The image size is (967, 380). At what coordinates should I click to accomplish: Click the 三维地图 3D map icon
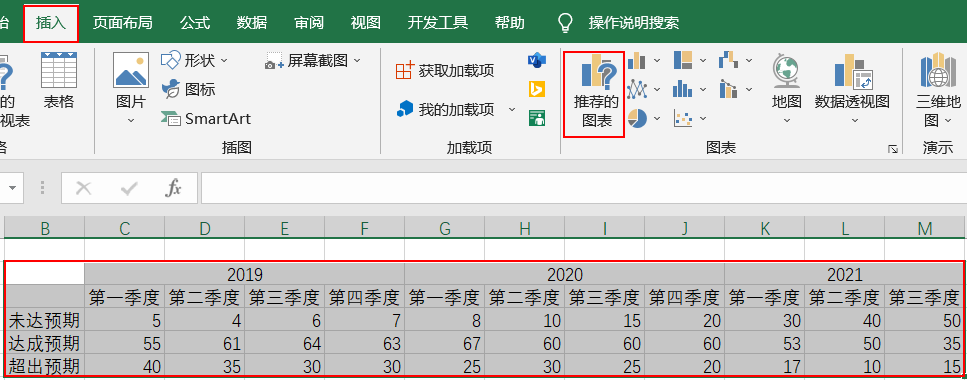point(938,70)
